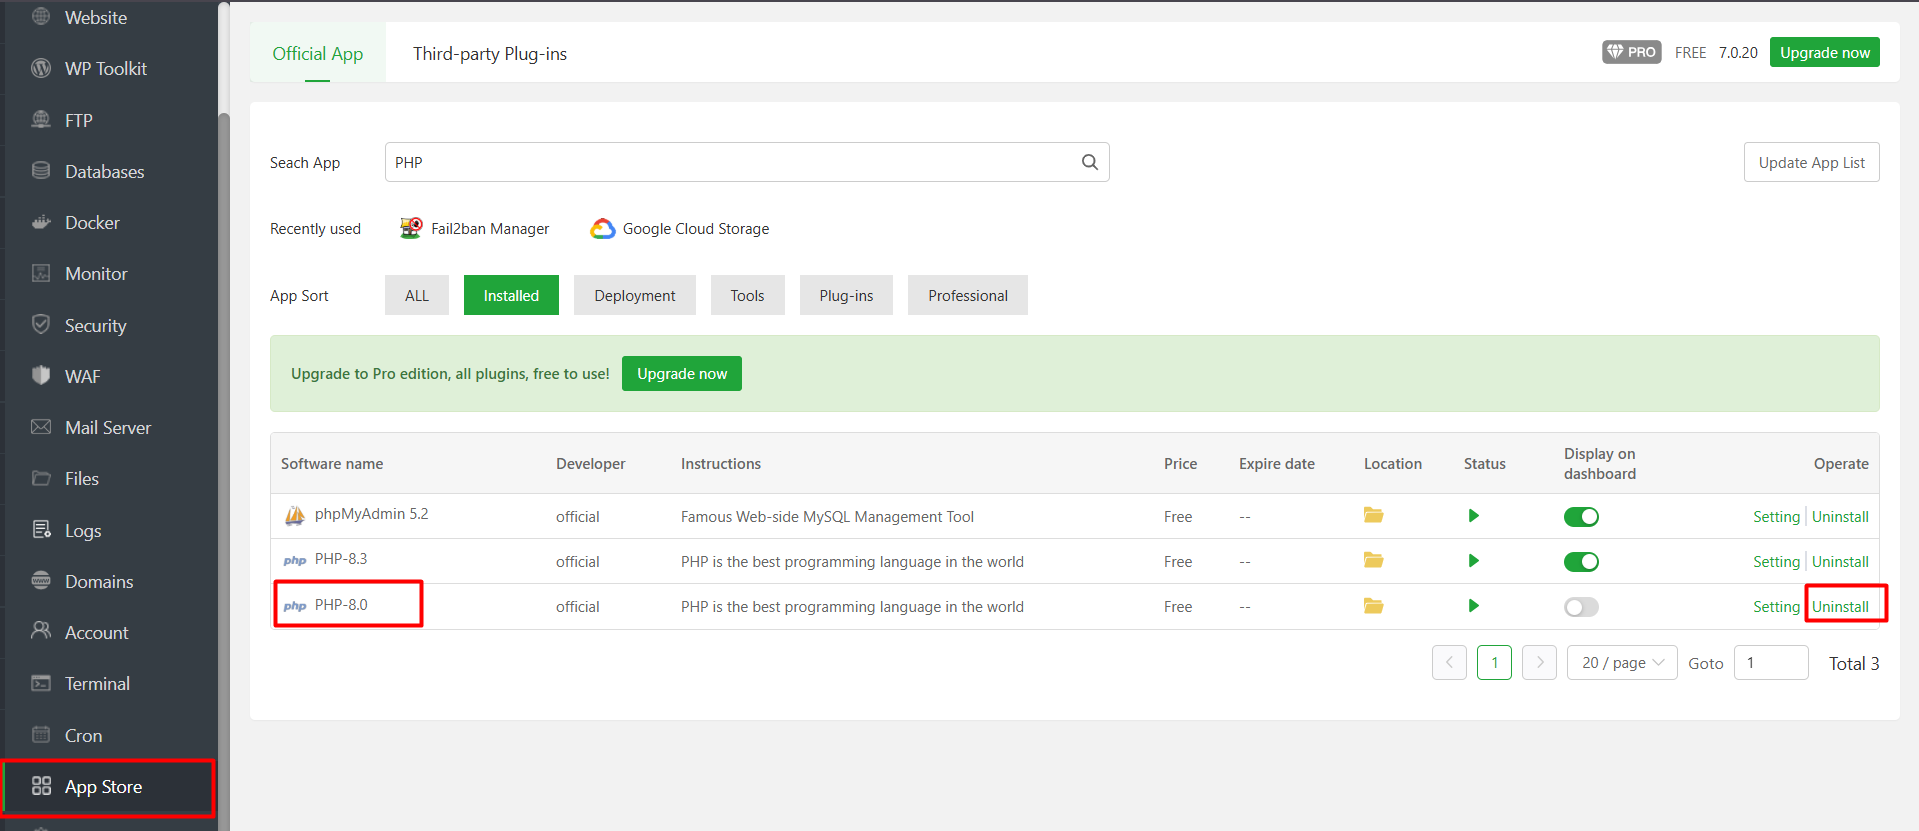This screenshot has width=1919, height=831.
Task: Open PHP-8.0 location folder icon
Action: pyautogui.click(x=1373, y=605)
